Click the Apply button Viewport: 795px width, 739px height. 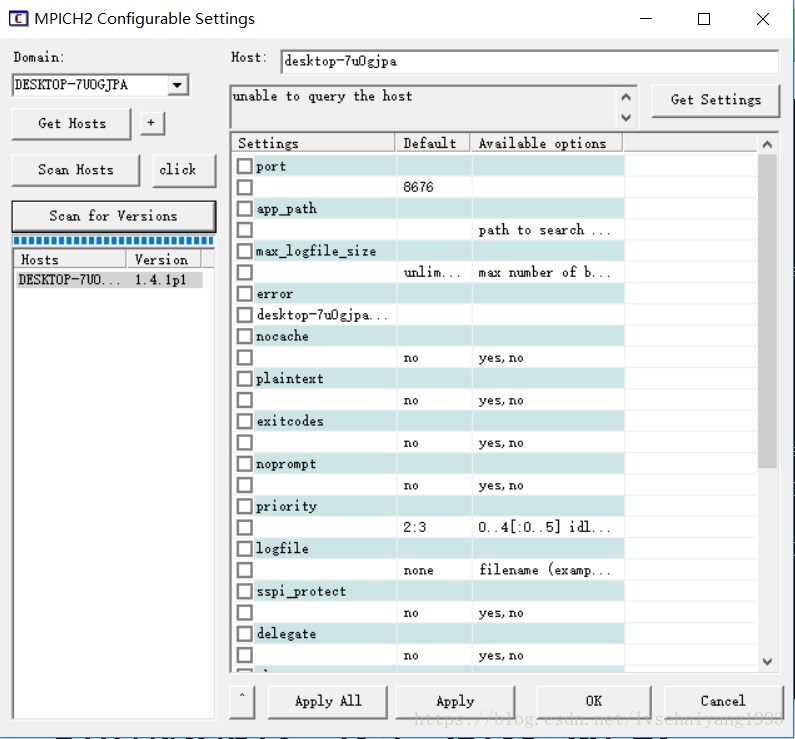click(x=455, y=702)
